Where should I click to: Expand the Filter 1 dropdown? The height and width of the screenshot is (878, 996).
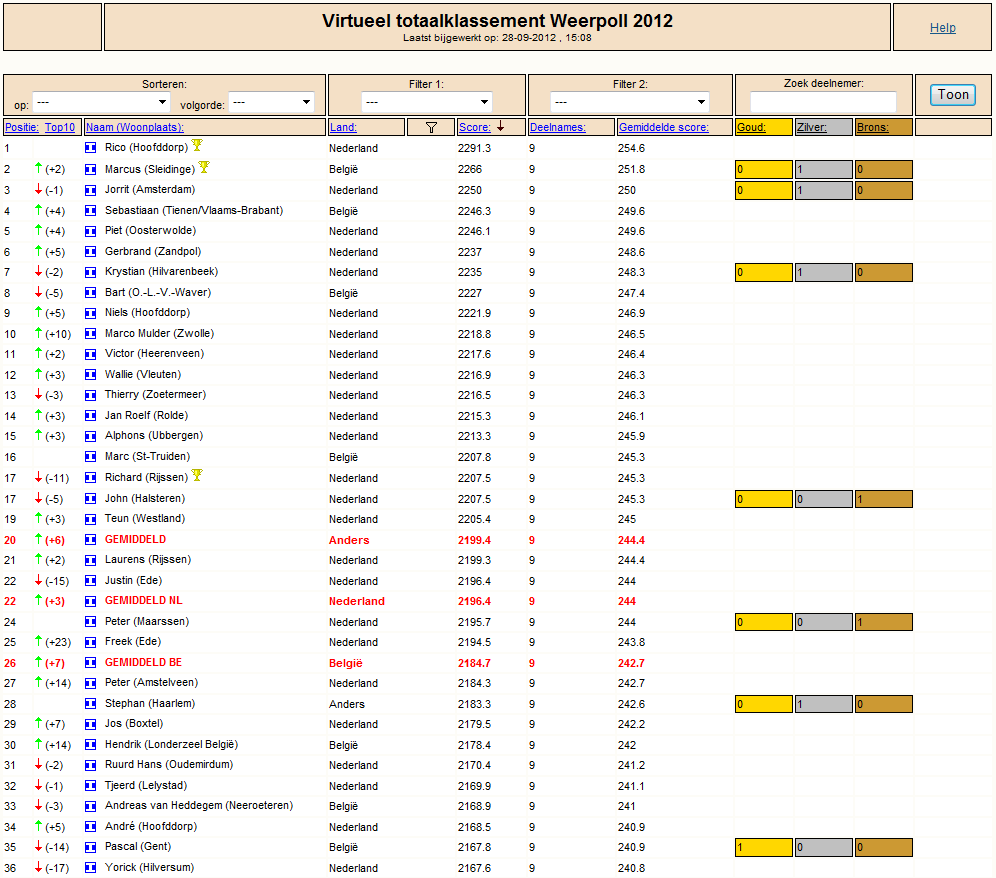[427, 102]
